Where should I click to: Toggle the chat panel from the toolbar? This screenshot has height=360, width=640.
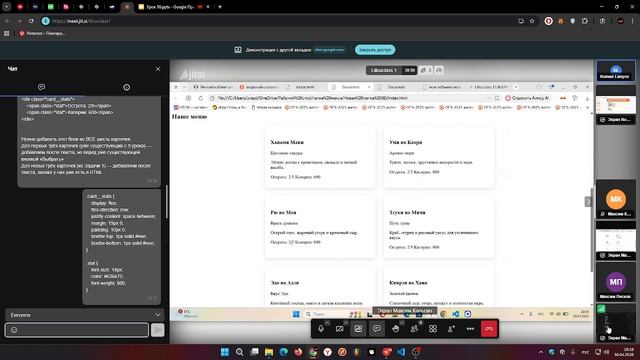click(x=377, y=329)
